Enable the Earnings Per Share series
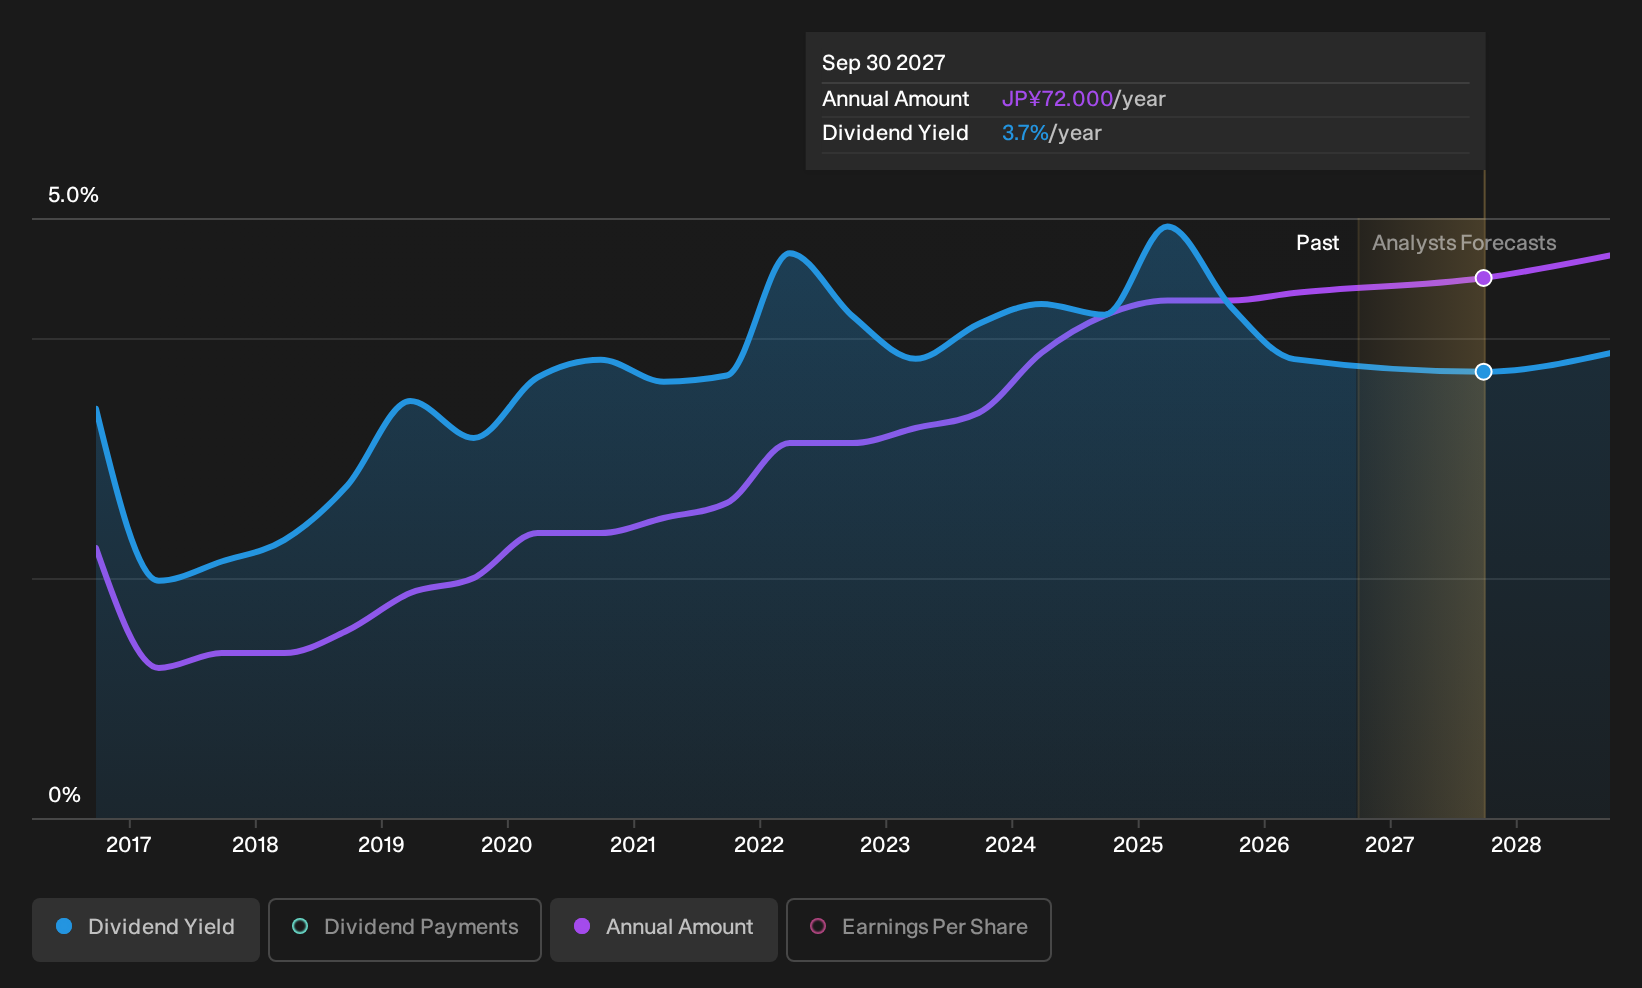Screen dimensions: 1642x988 [919, 930]
